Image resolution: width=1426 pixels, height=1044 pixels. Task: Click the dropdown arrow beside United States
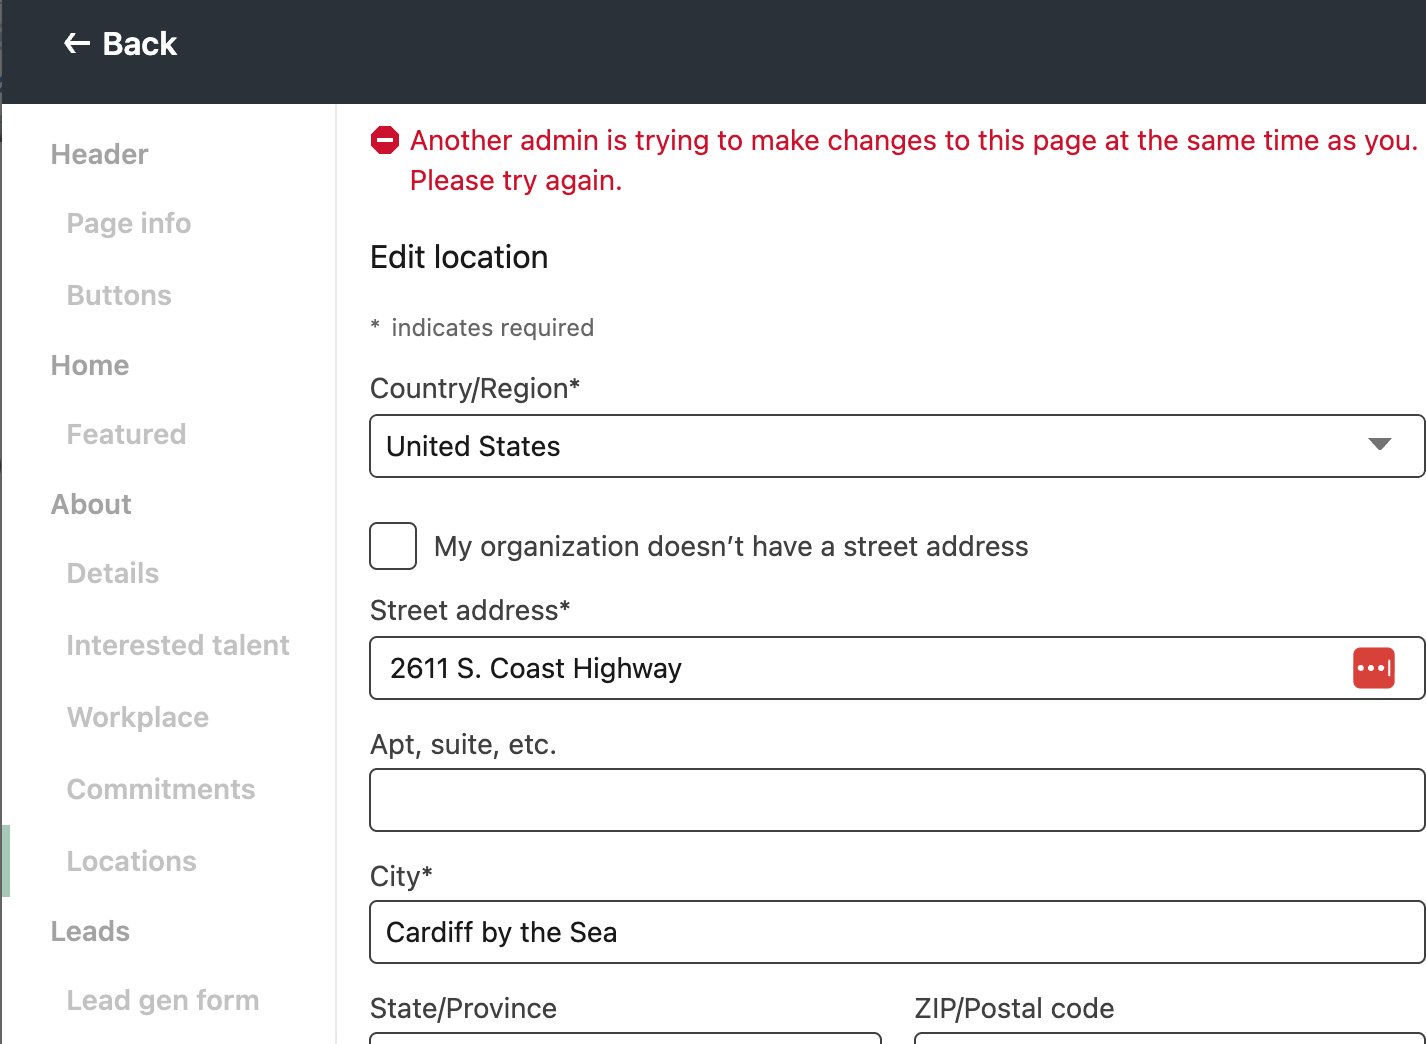point(1379,445)
